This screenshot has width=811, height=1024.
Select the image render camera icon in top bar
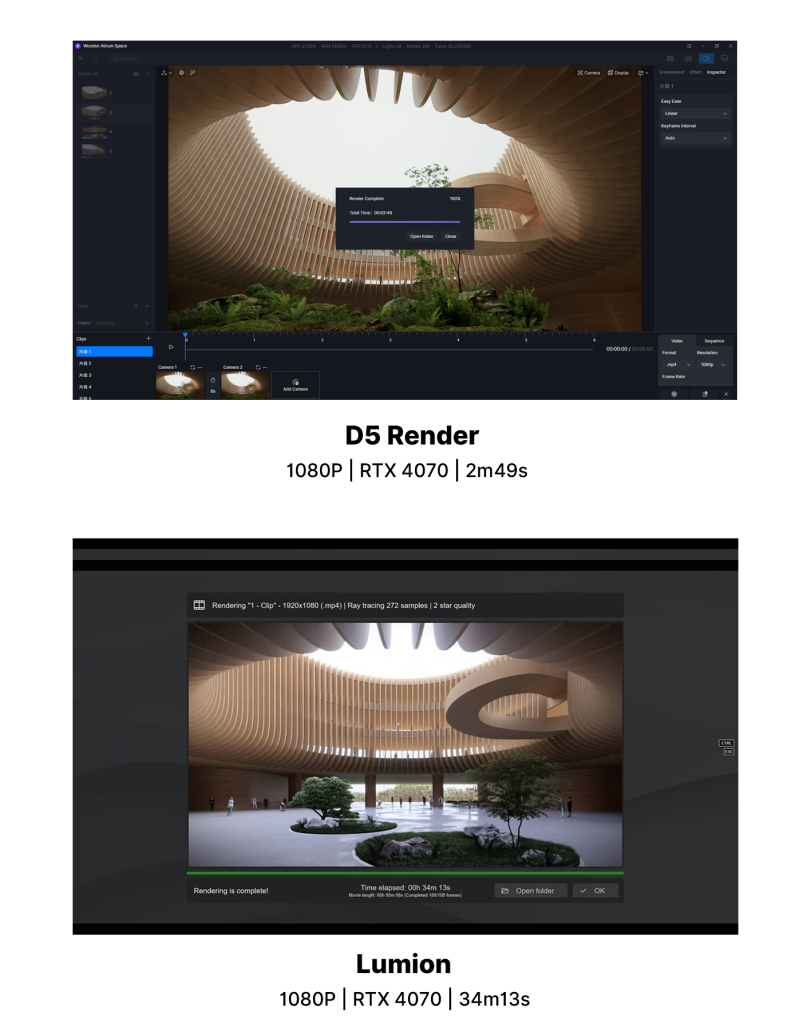click(688, 59)
